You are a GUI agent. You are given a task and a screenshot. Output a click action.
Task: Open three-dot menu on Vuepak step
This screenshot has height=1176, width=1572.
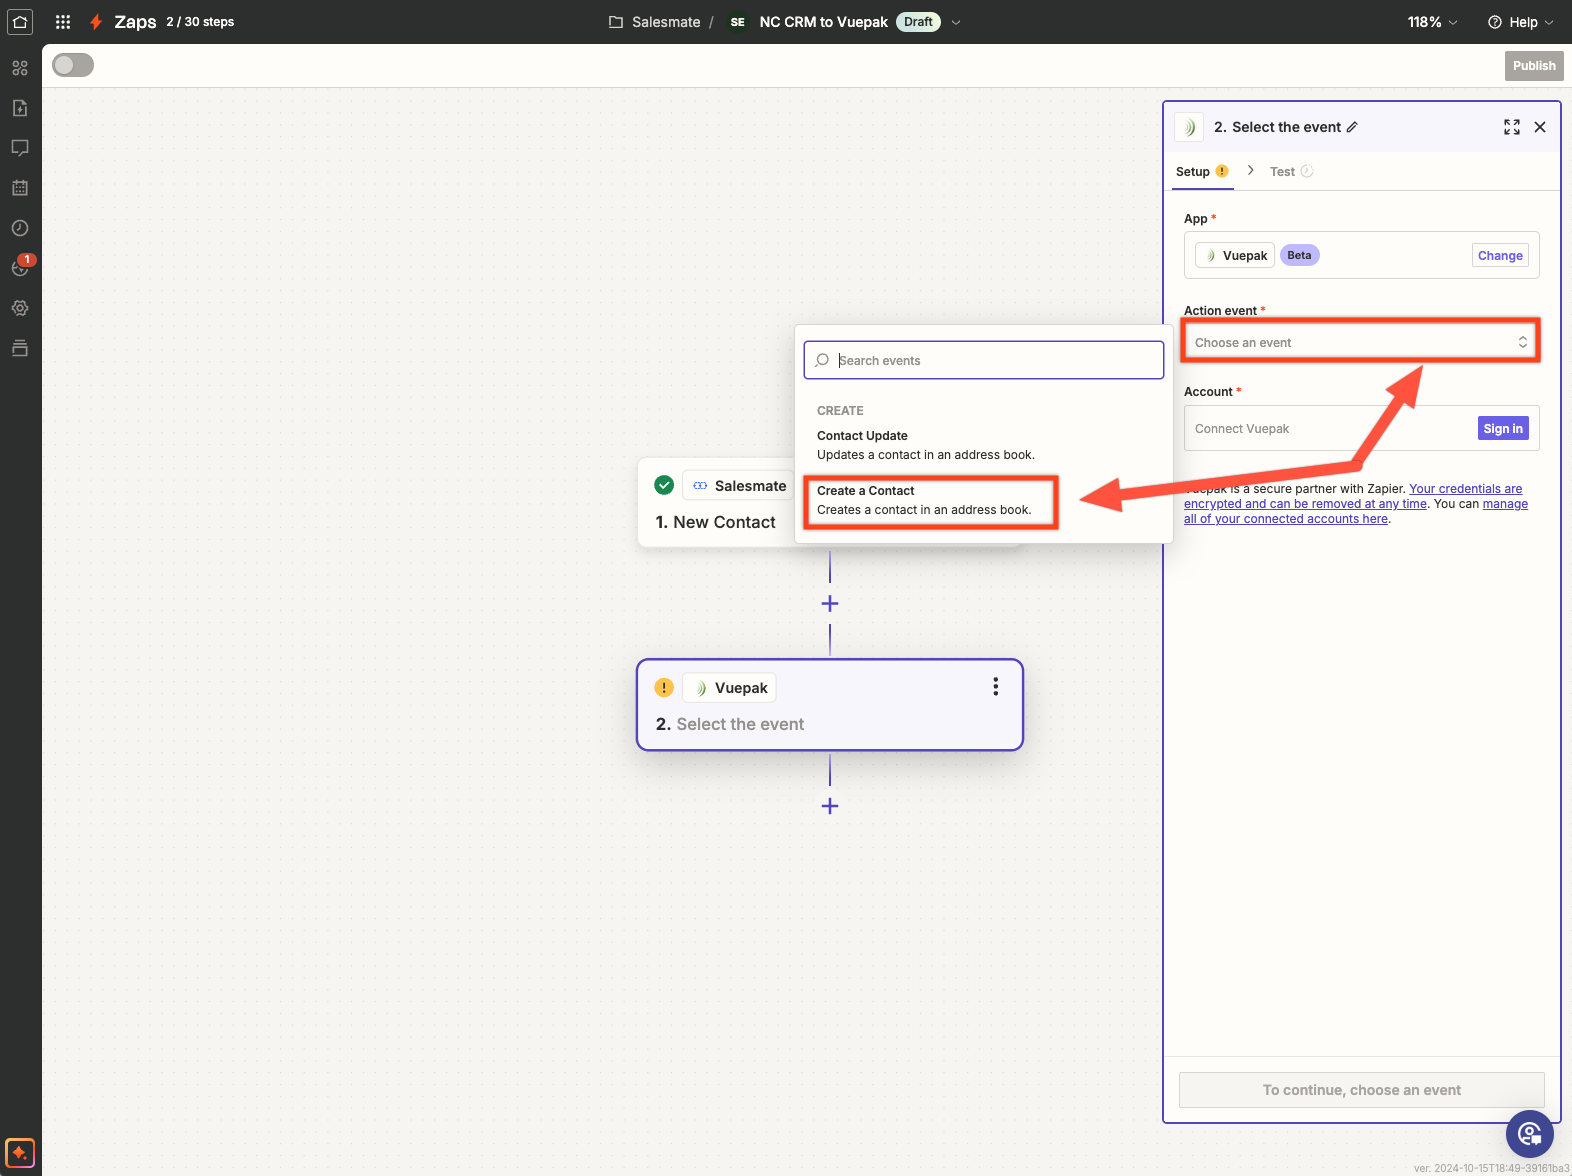coord(995,687)
